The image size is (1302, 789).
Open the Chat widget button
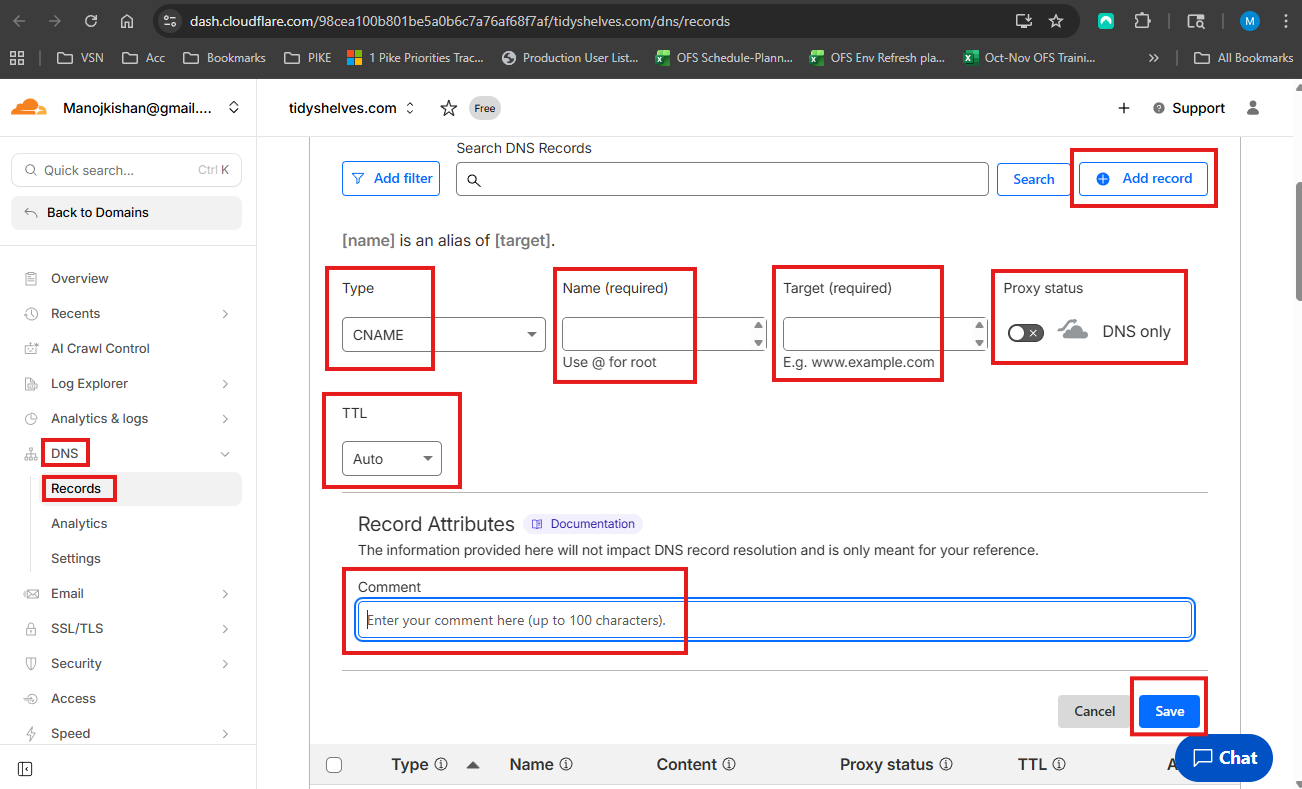click(1224, 758)
